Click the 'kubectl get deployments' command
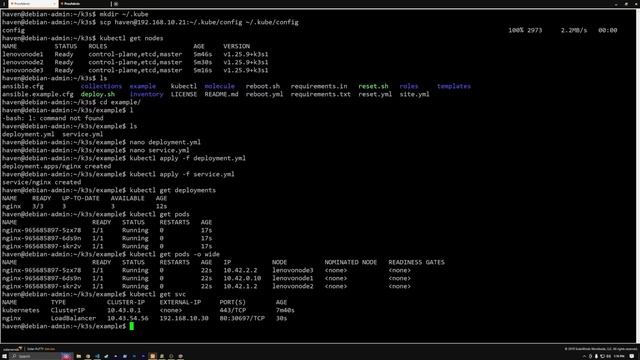 [x=173, y=190]
